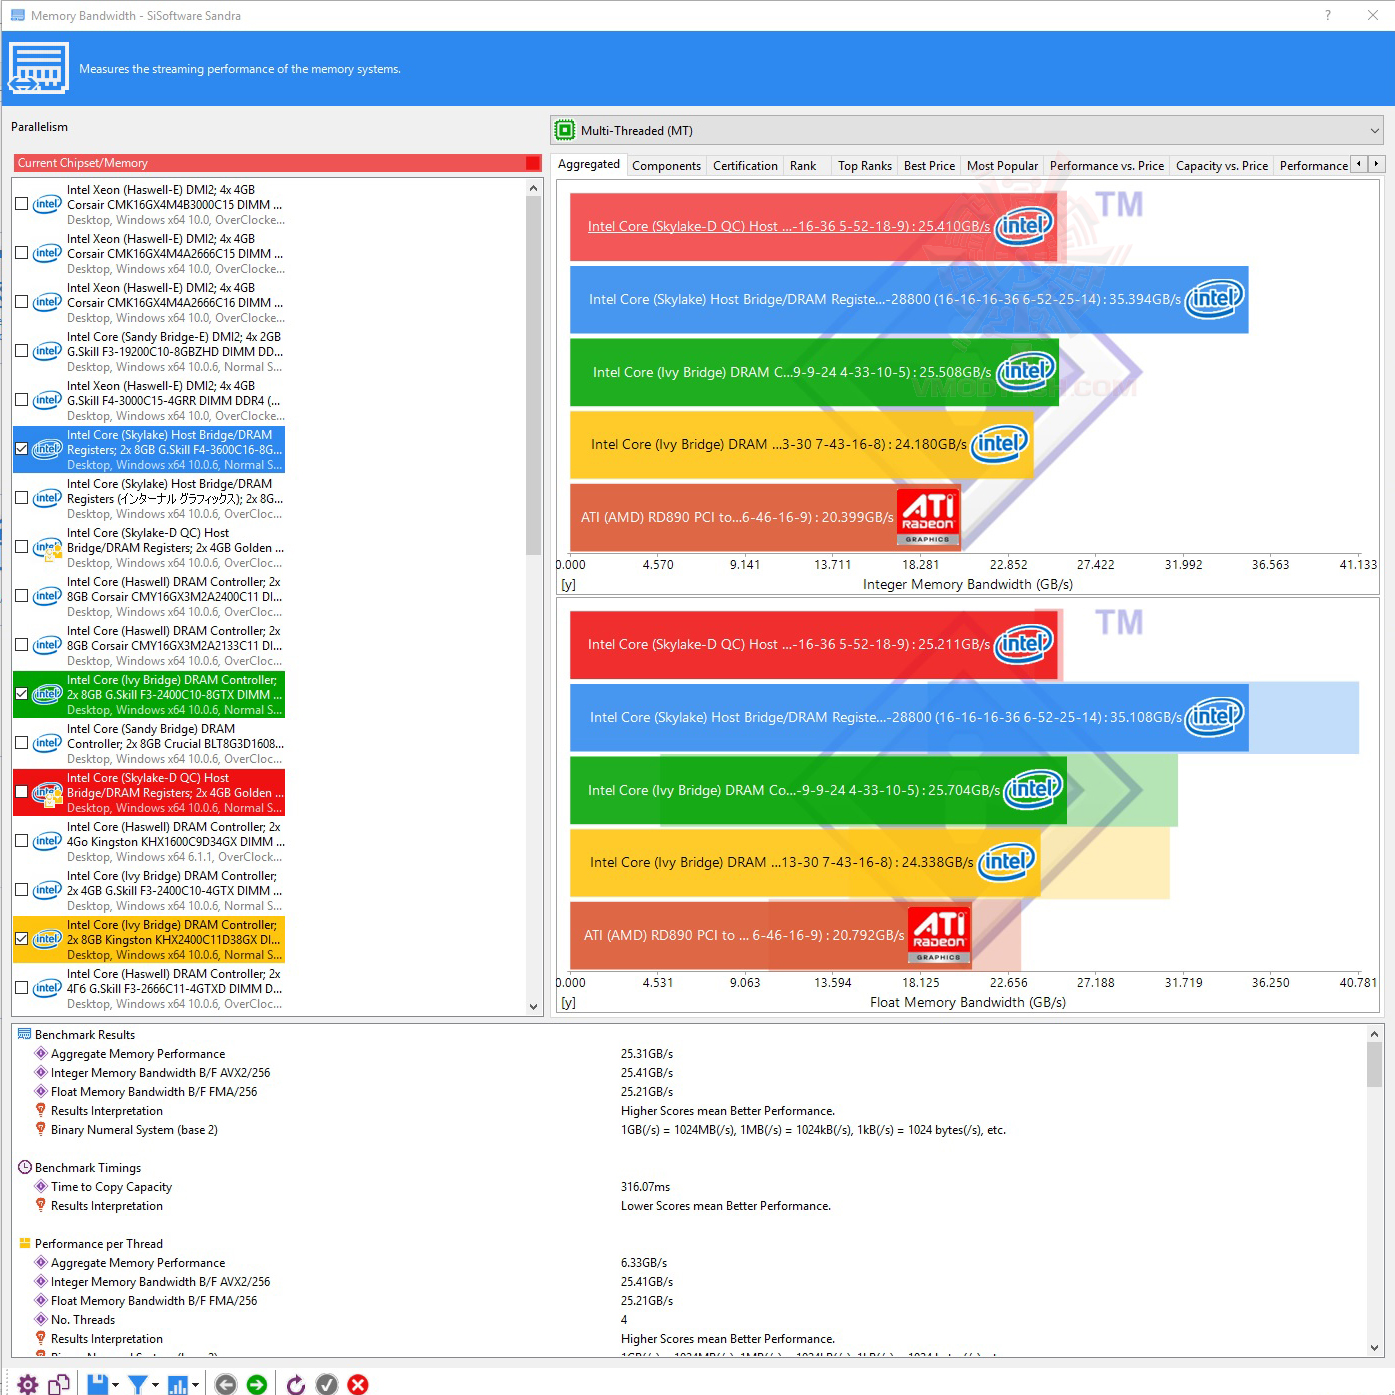Click the Performance per Thread section icon
This screenshot has height=1395, width=1395.
point(25,1243)
